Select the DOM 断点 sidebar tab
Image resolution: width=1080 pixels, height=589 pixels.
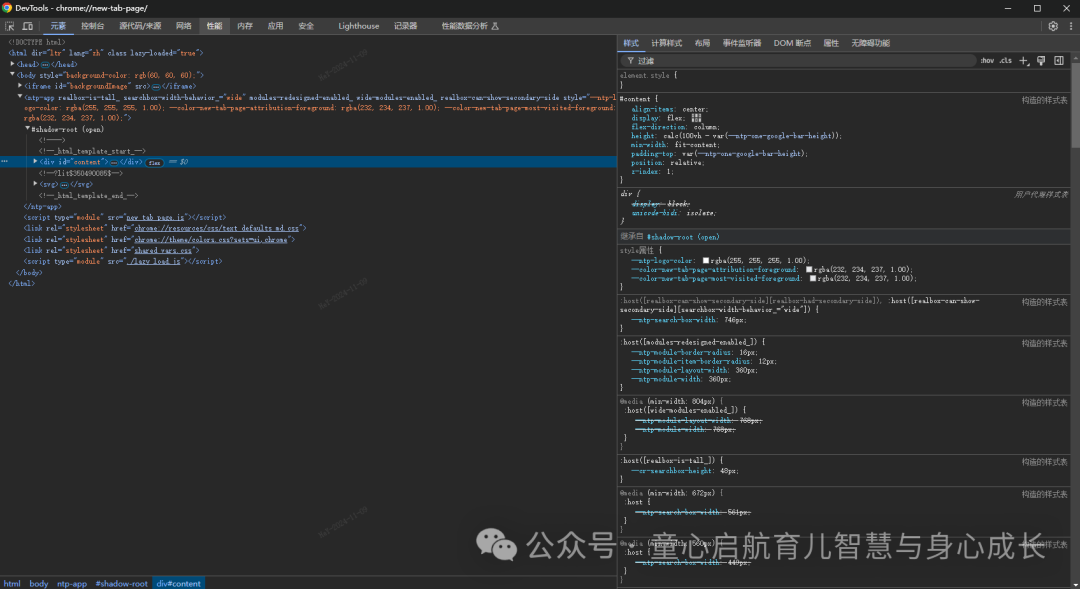click(x=792, y=43)
